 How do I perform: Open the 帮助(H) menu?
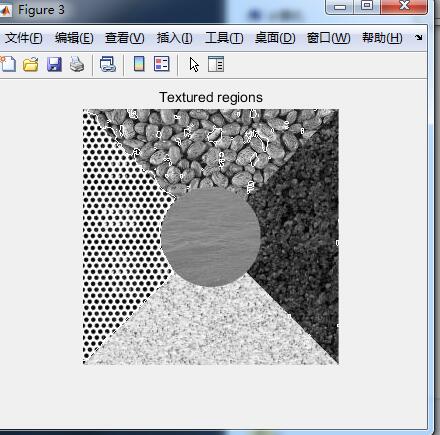tap(382, 38)
